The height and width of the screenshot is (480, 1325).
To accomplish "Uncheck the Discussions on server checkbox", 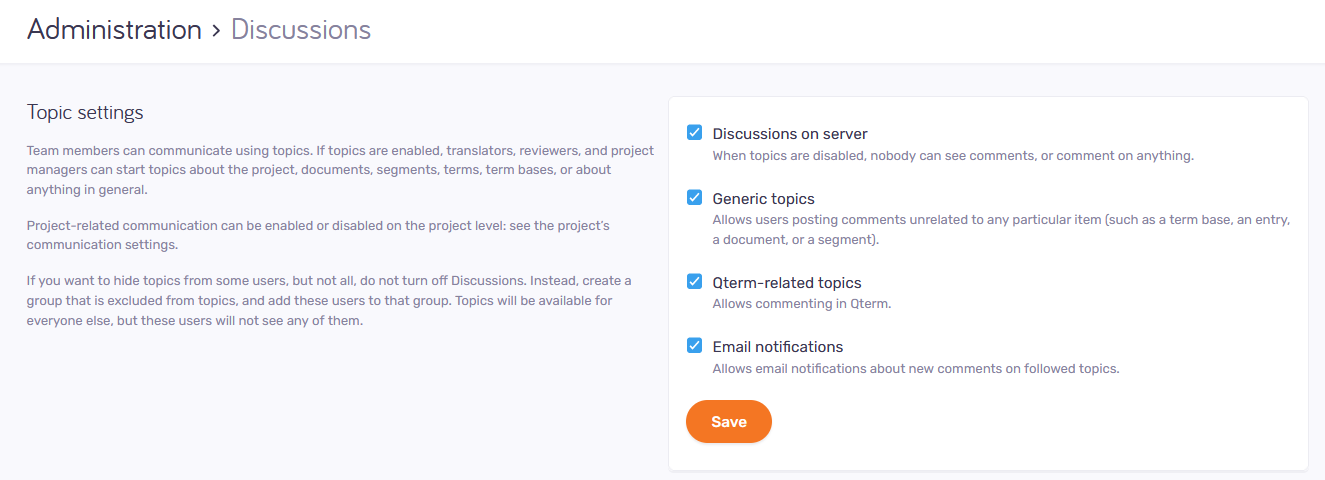I will 694,132.
